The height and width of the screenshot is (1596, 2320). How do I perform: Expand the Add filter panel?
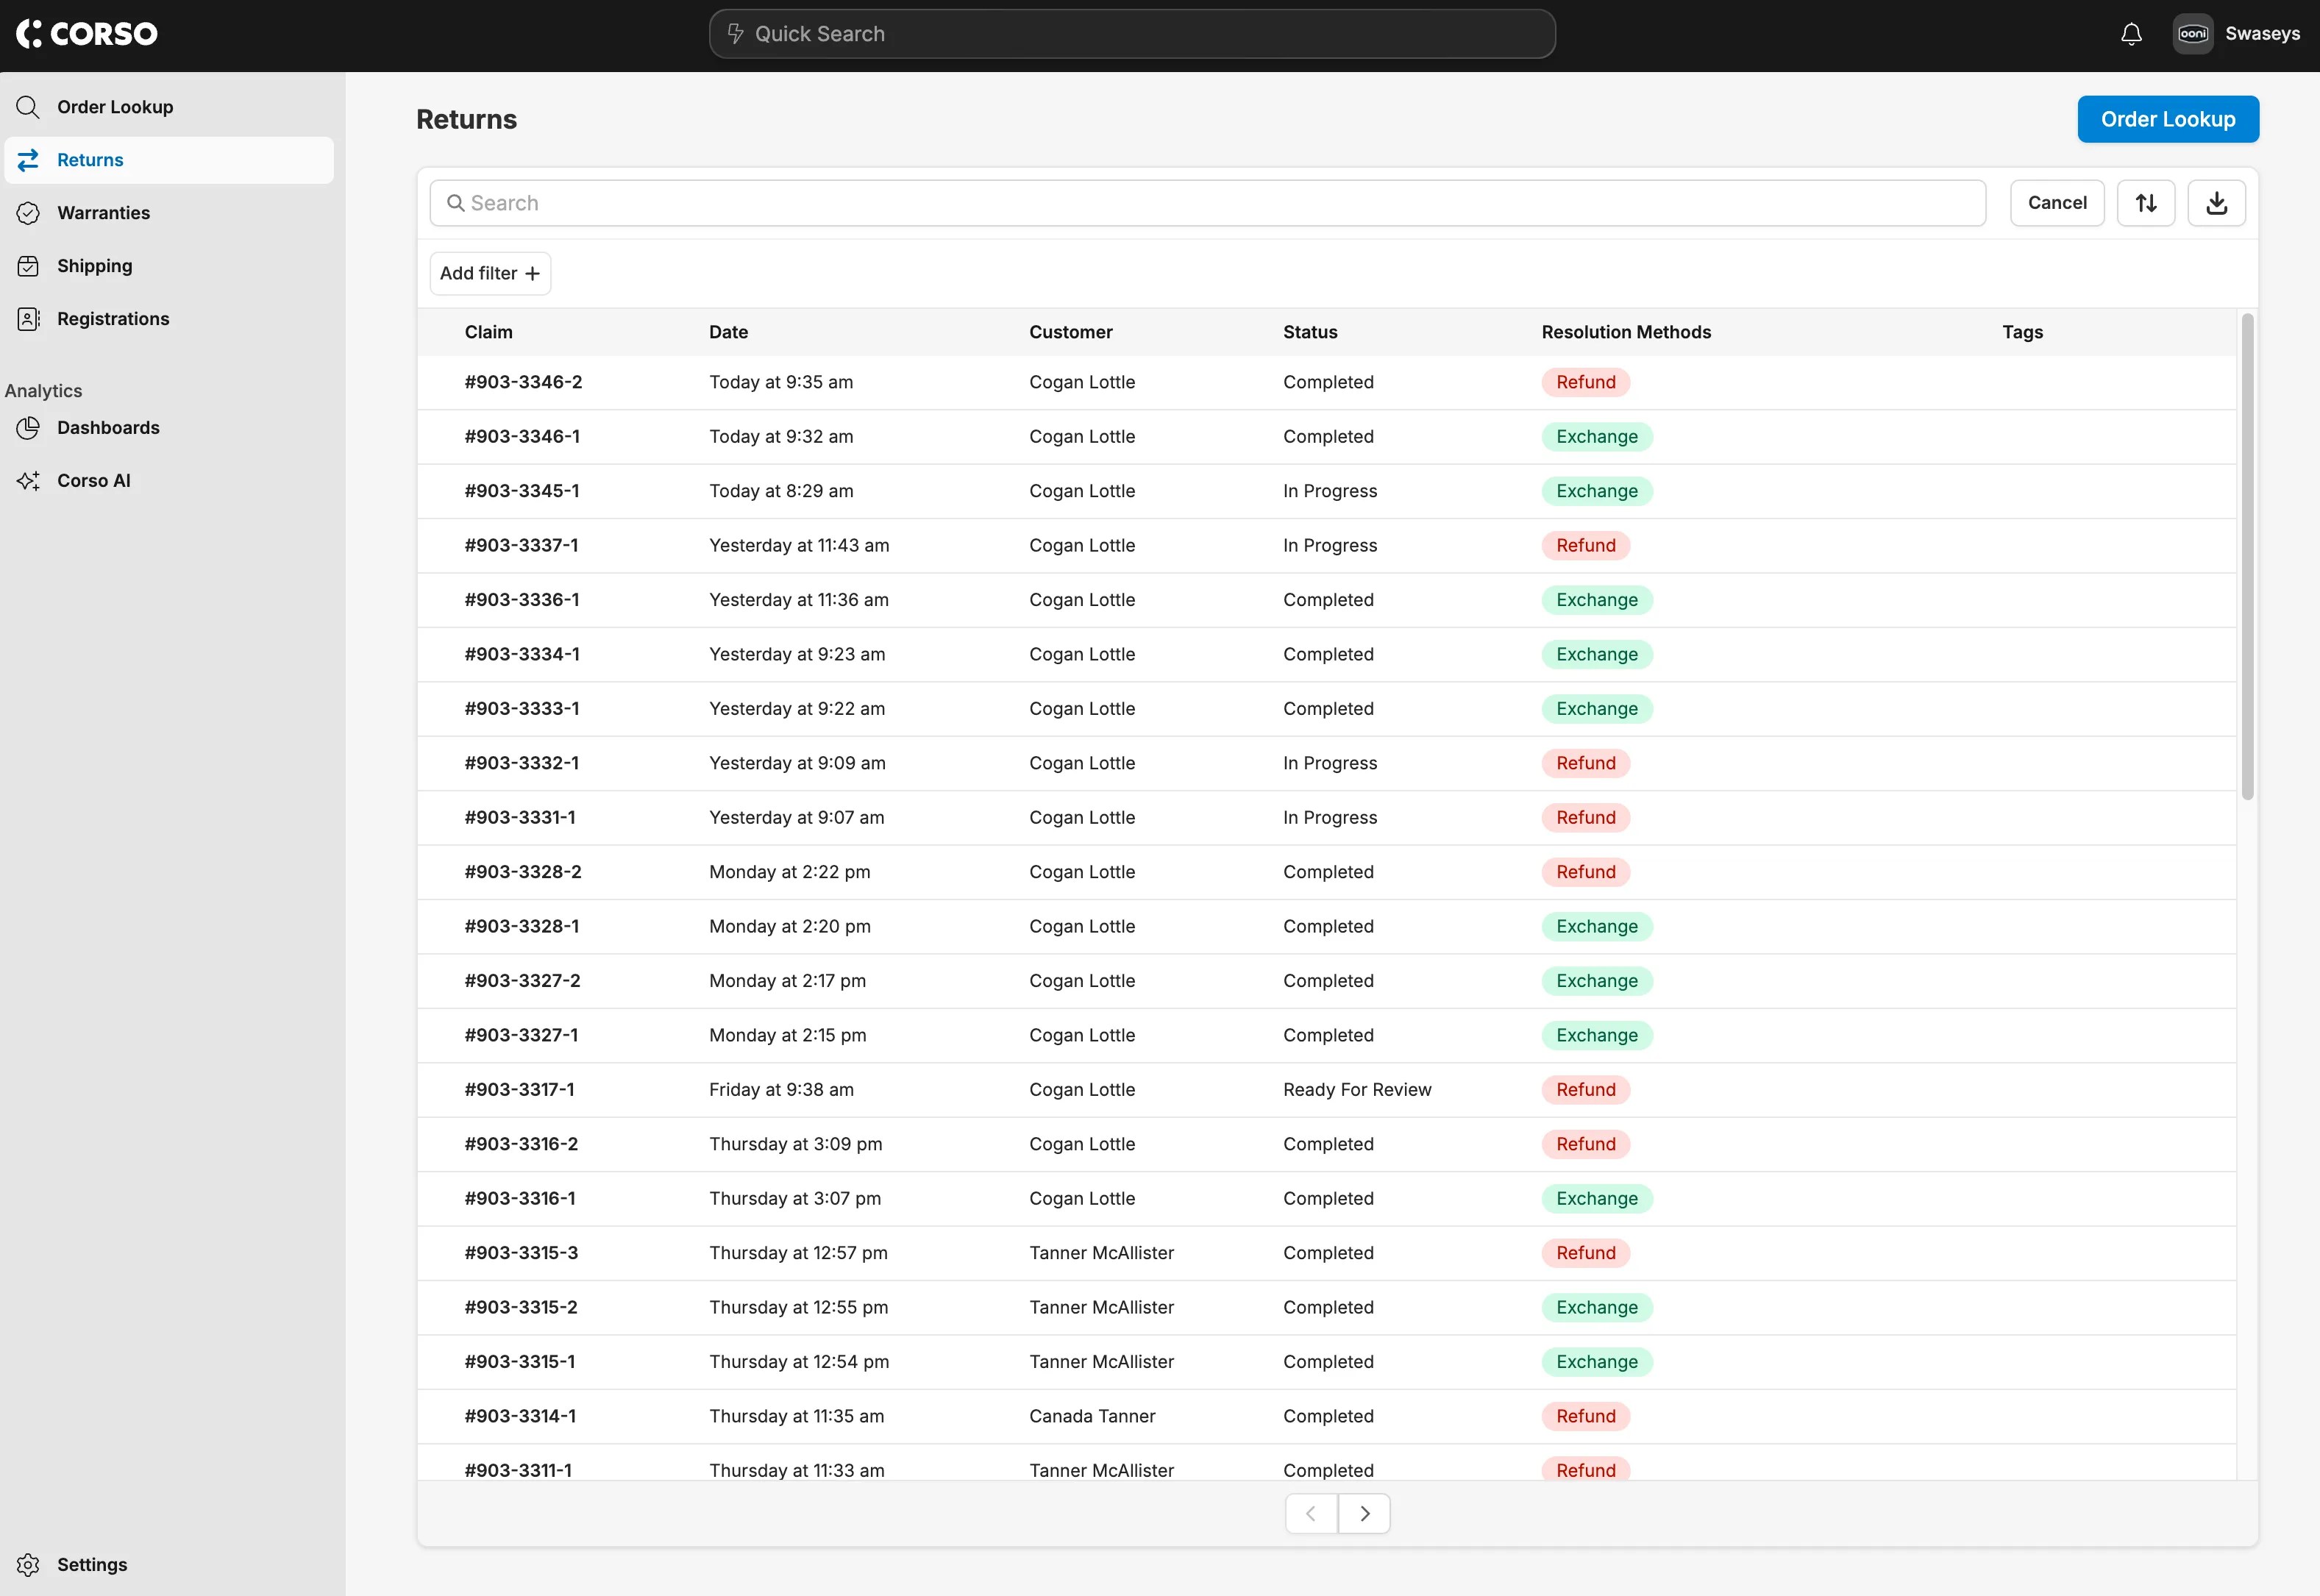pos(489,273)
